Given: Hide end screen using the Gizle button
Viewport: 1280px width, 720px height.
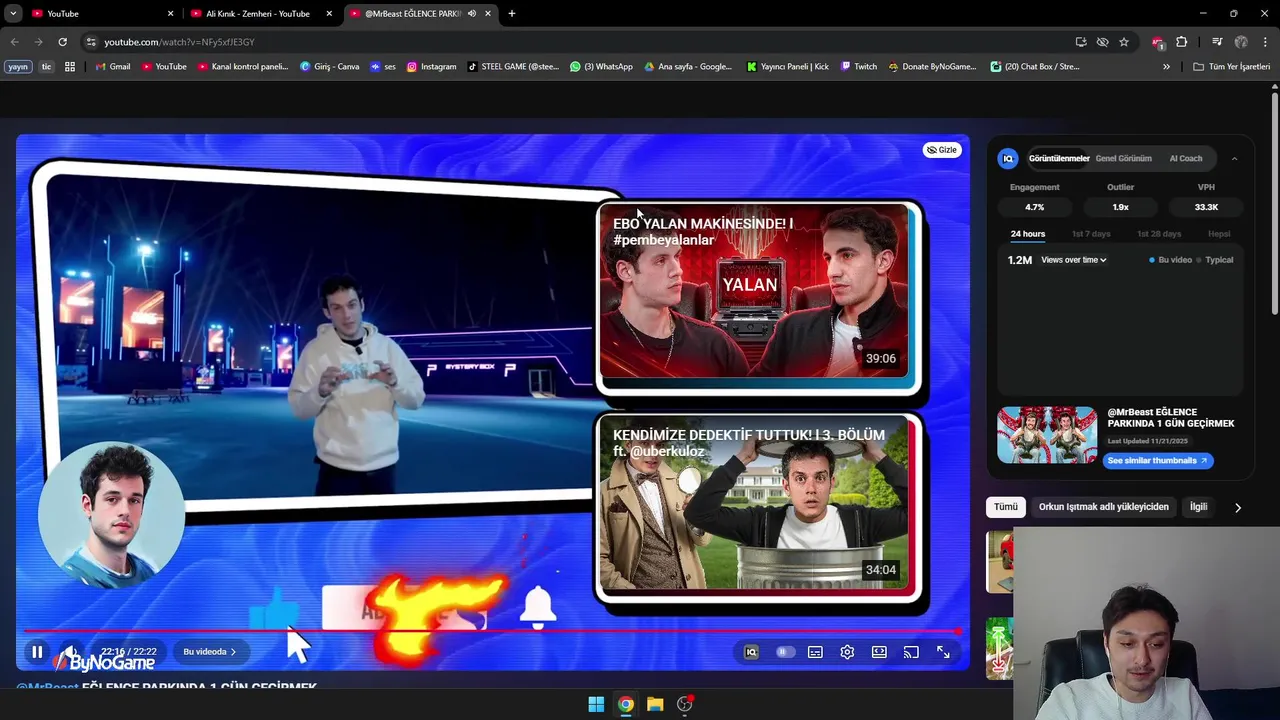Looking at the screenshot, I should point(941,150).
